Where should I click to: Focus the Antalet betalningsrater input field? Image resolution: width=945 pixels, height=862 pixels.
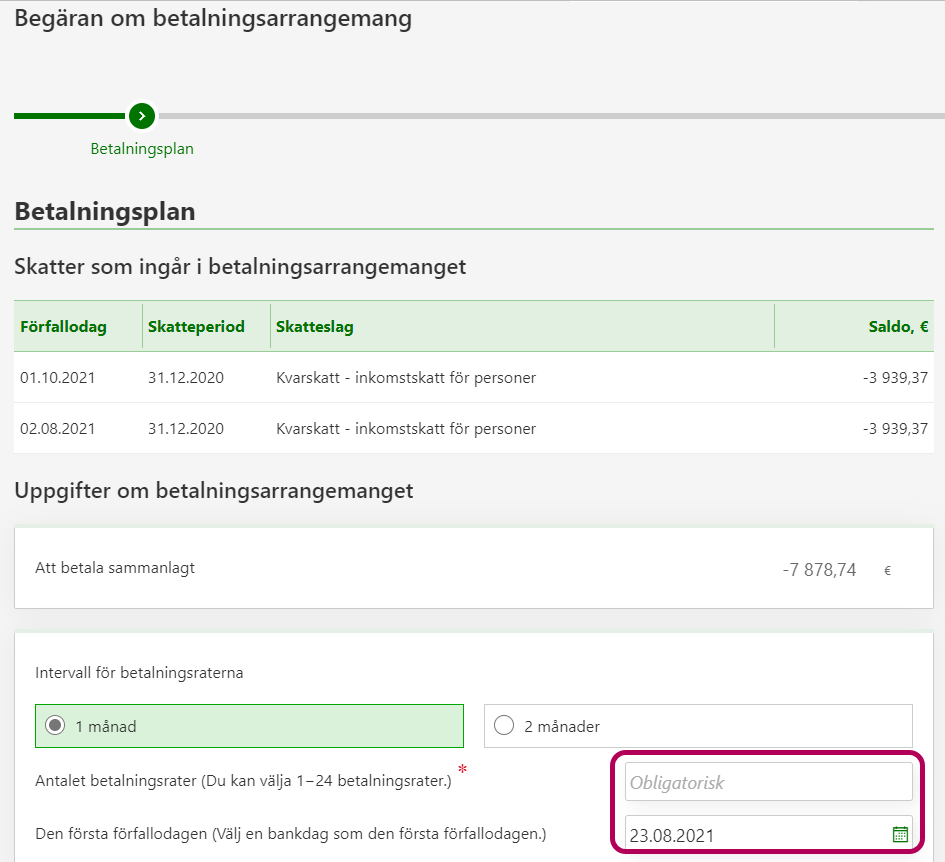pos(768,782)
